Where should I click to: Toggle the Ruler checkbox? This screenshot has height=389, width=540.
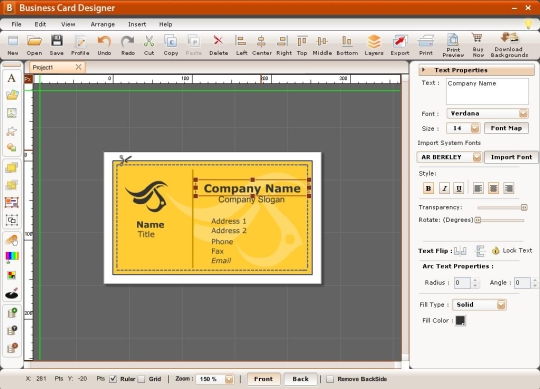pyautogui.click(x=113, y=379)
